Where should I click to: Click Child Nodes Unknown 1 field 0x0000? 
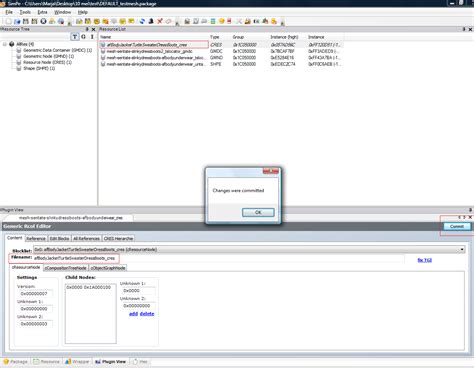pyautogui.click(x=138, y=291)
